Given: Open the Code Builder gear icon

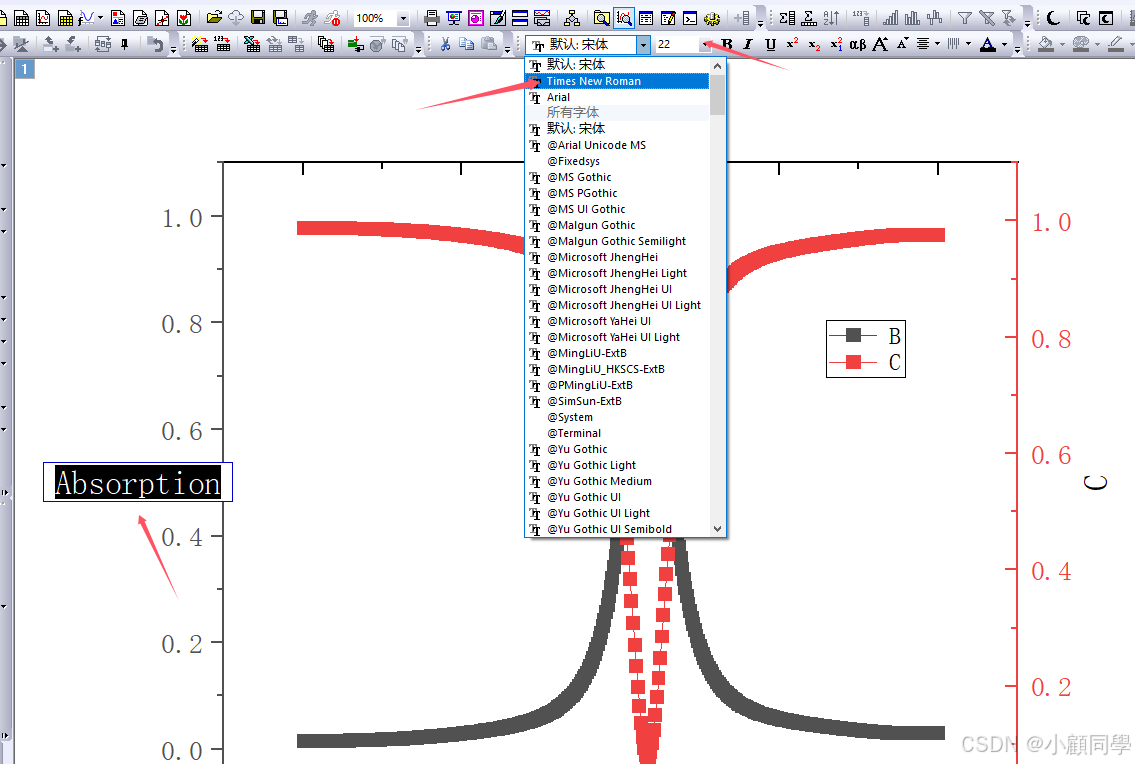Looking at the screenshot, I should tap(712, 19).
